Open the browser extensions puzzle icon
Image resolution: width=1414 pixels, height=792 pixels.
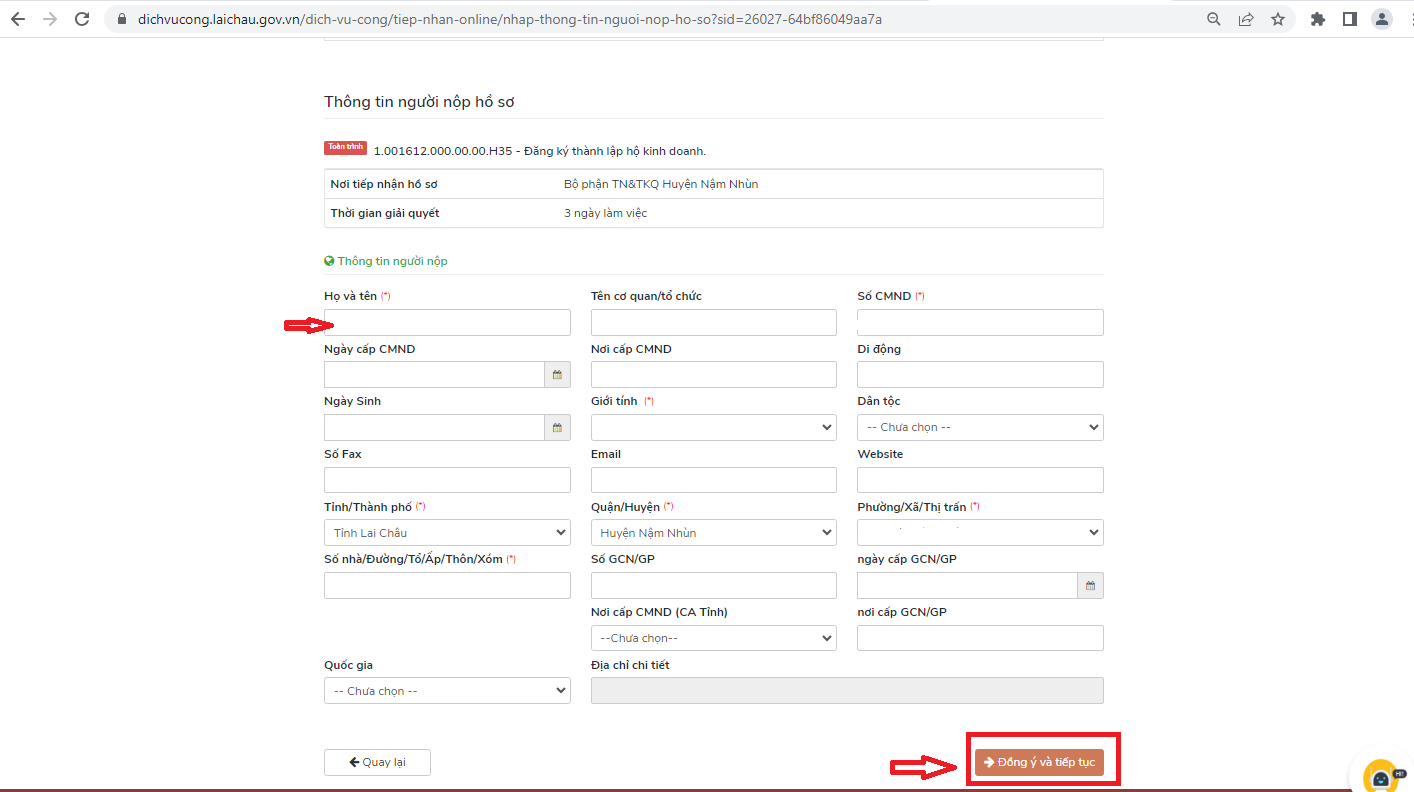(x=1317, y=19)
